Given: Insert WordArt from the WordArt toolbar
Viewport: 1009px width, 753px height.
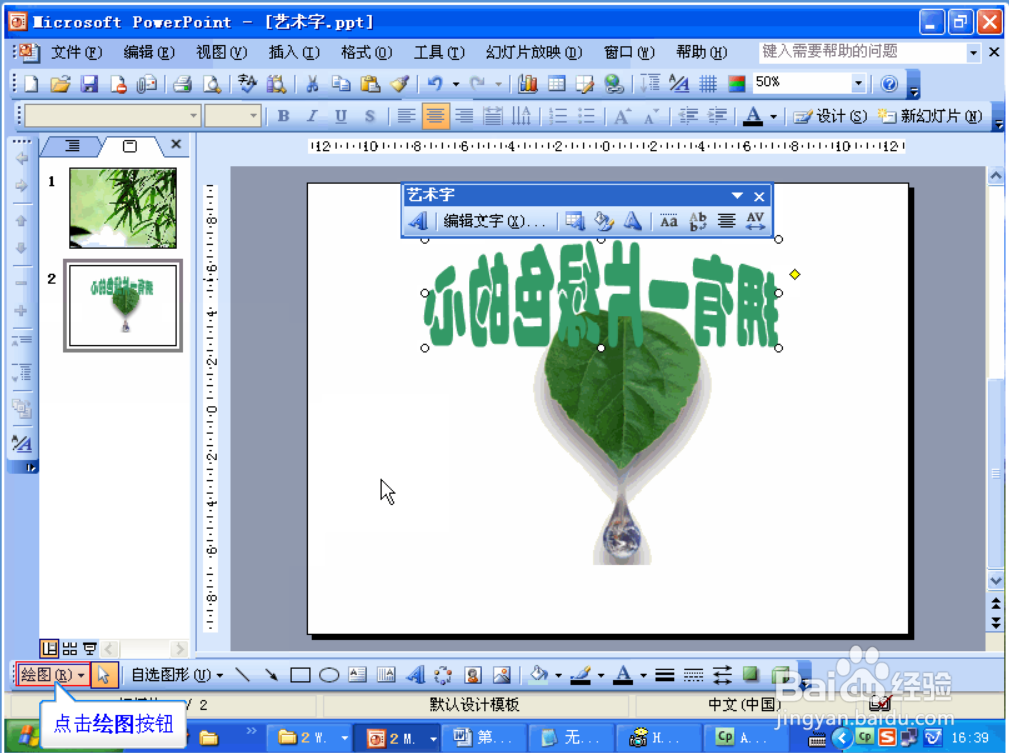Looking at the screenshot, I should [x=418, y=221].
